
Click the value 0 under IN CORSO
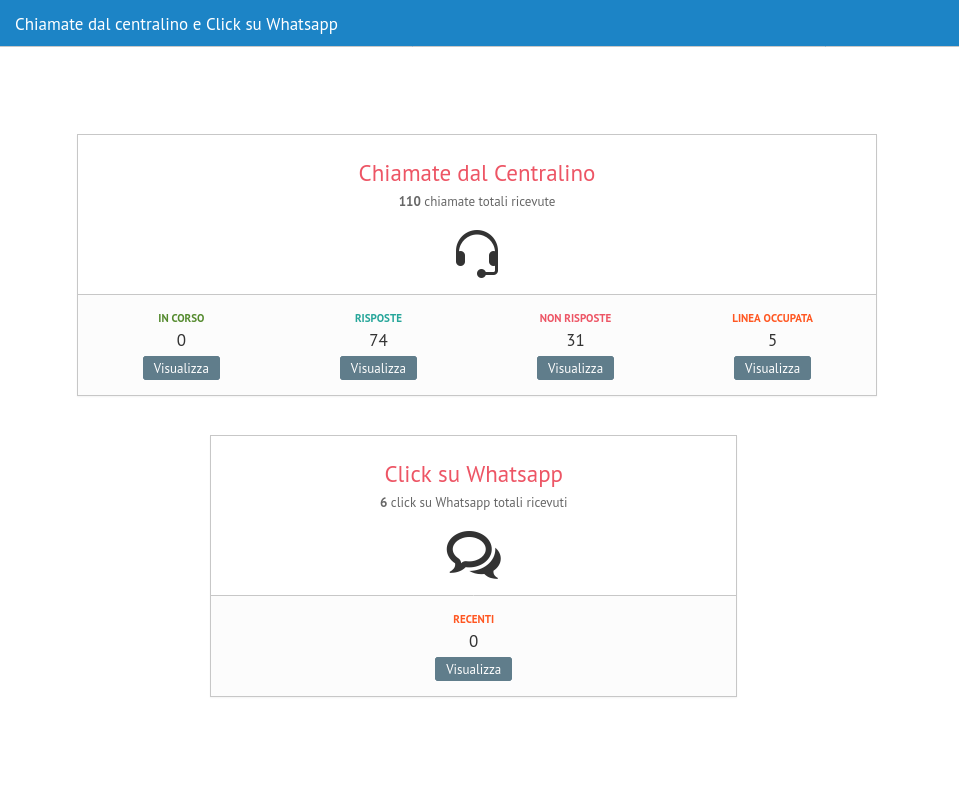[181, 340]
